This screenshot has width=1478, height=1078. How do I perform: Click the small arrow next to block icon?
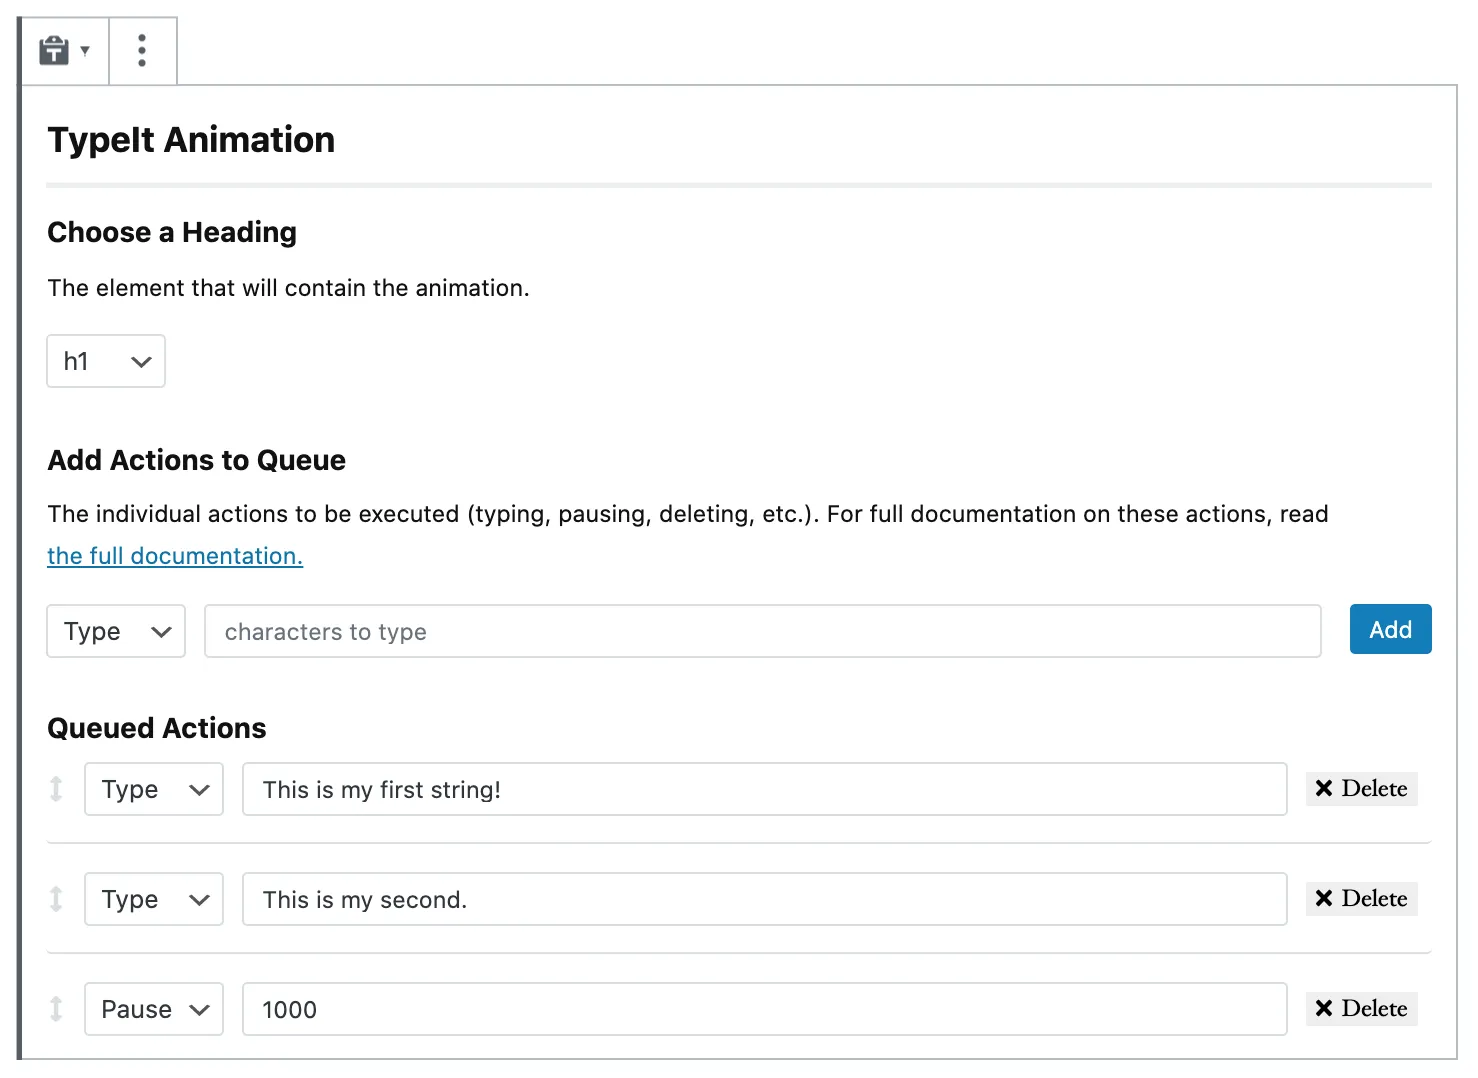pos(85,50)
